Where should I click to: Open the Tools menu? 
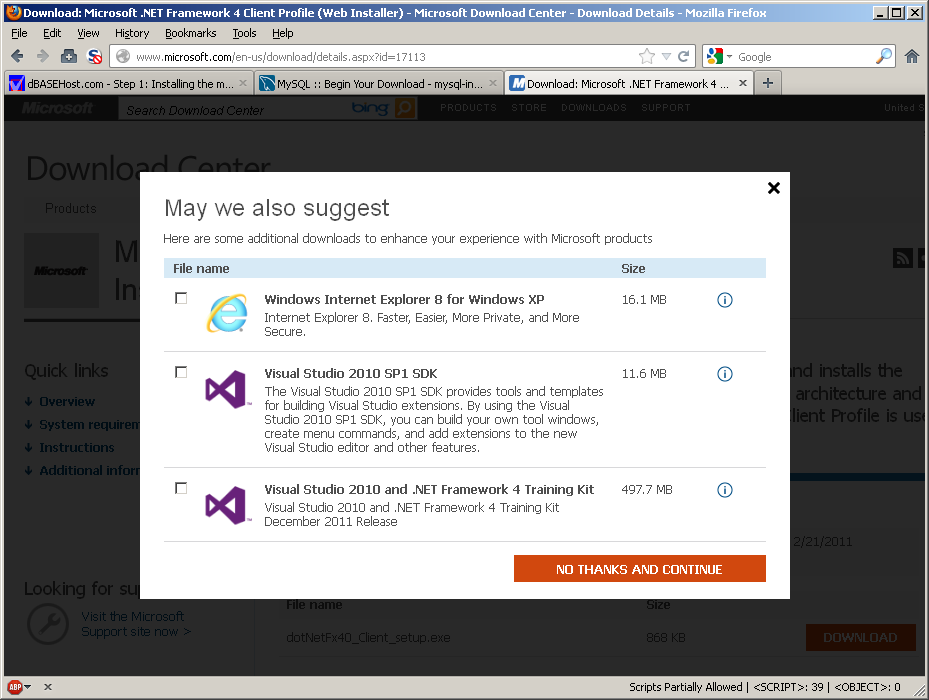click(x=244, y=33)
